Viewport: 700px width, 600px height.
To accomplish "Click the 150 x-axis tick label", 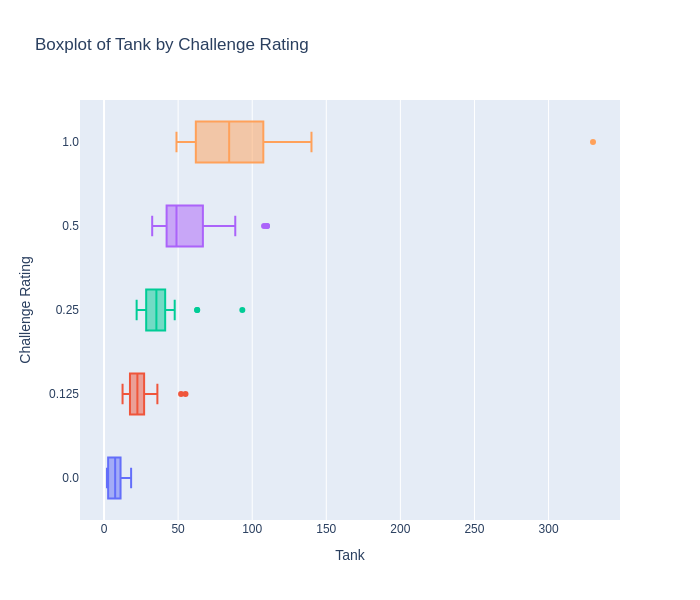I will pyautogui.click(x=326, y=529).
